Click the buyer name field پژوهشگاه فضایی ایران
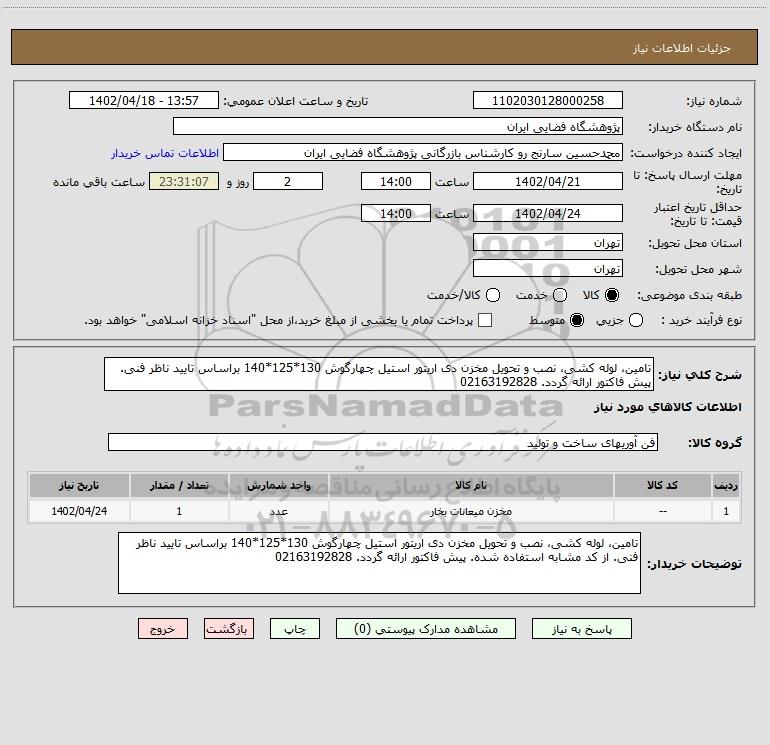 coord(398,126)
